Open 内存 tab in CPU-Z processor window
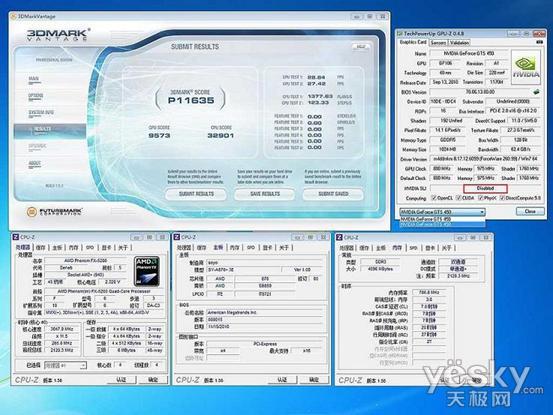The image size is (553, 415). 73,248
